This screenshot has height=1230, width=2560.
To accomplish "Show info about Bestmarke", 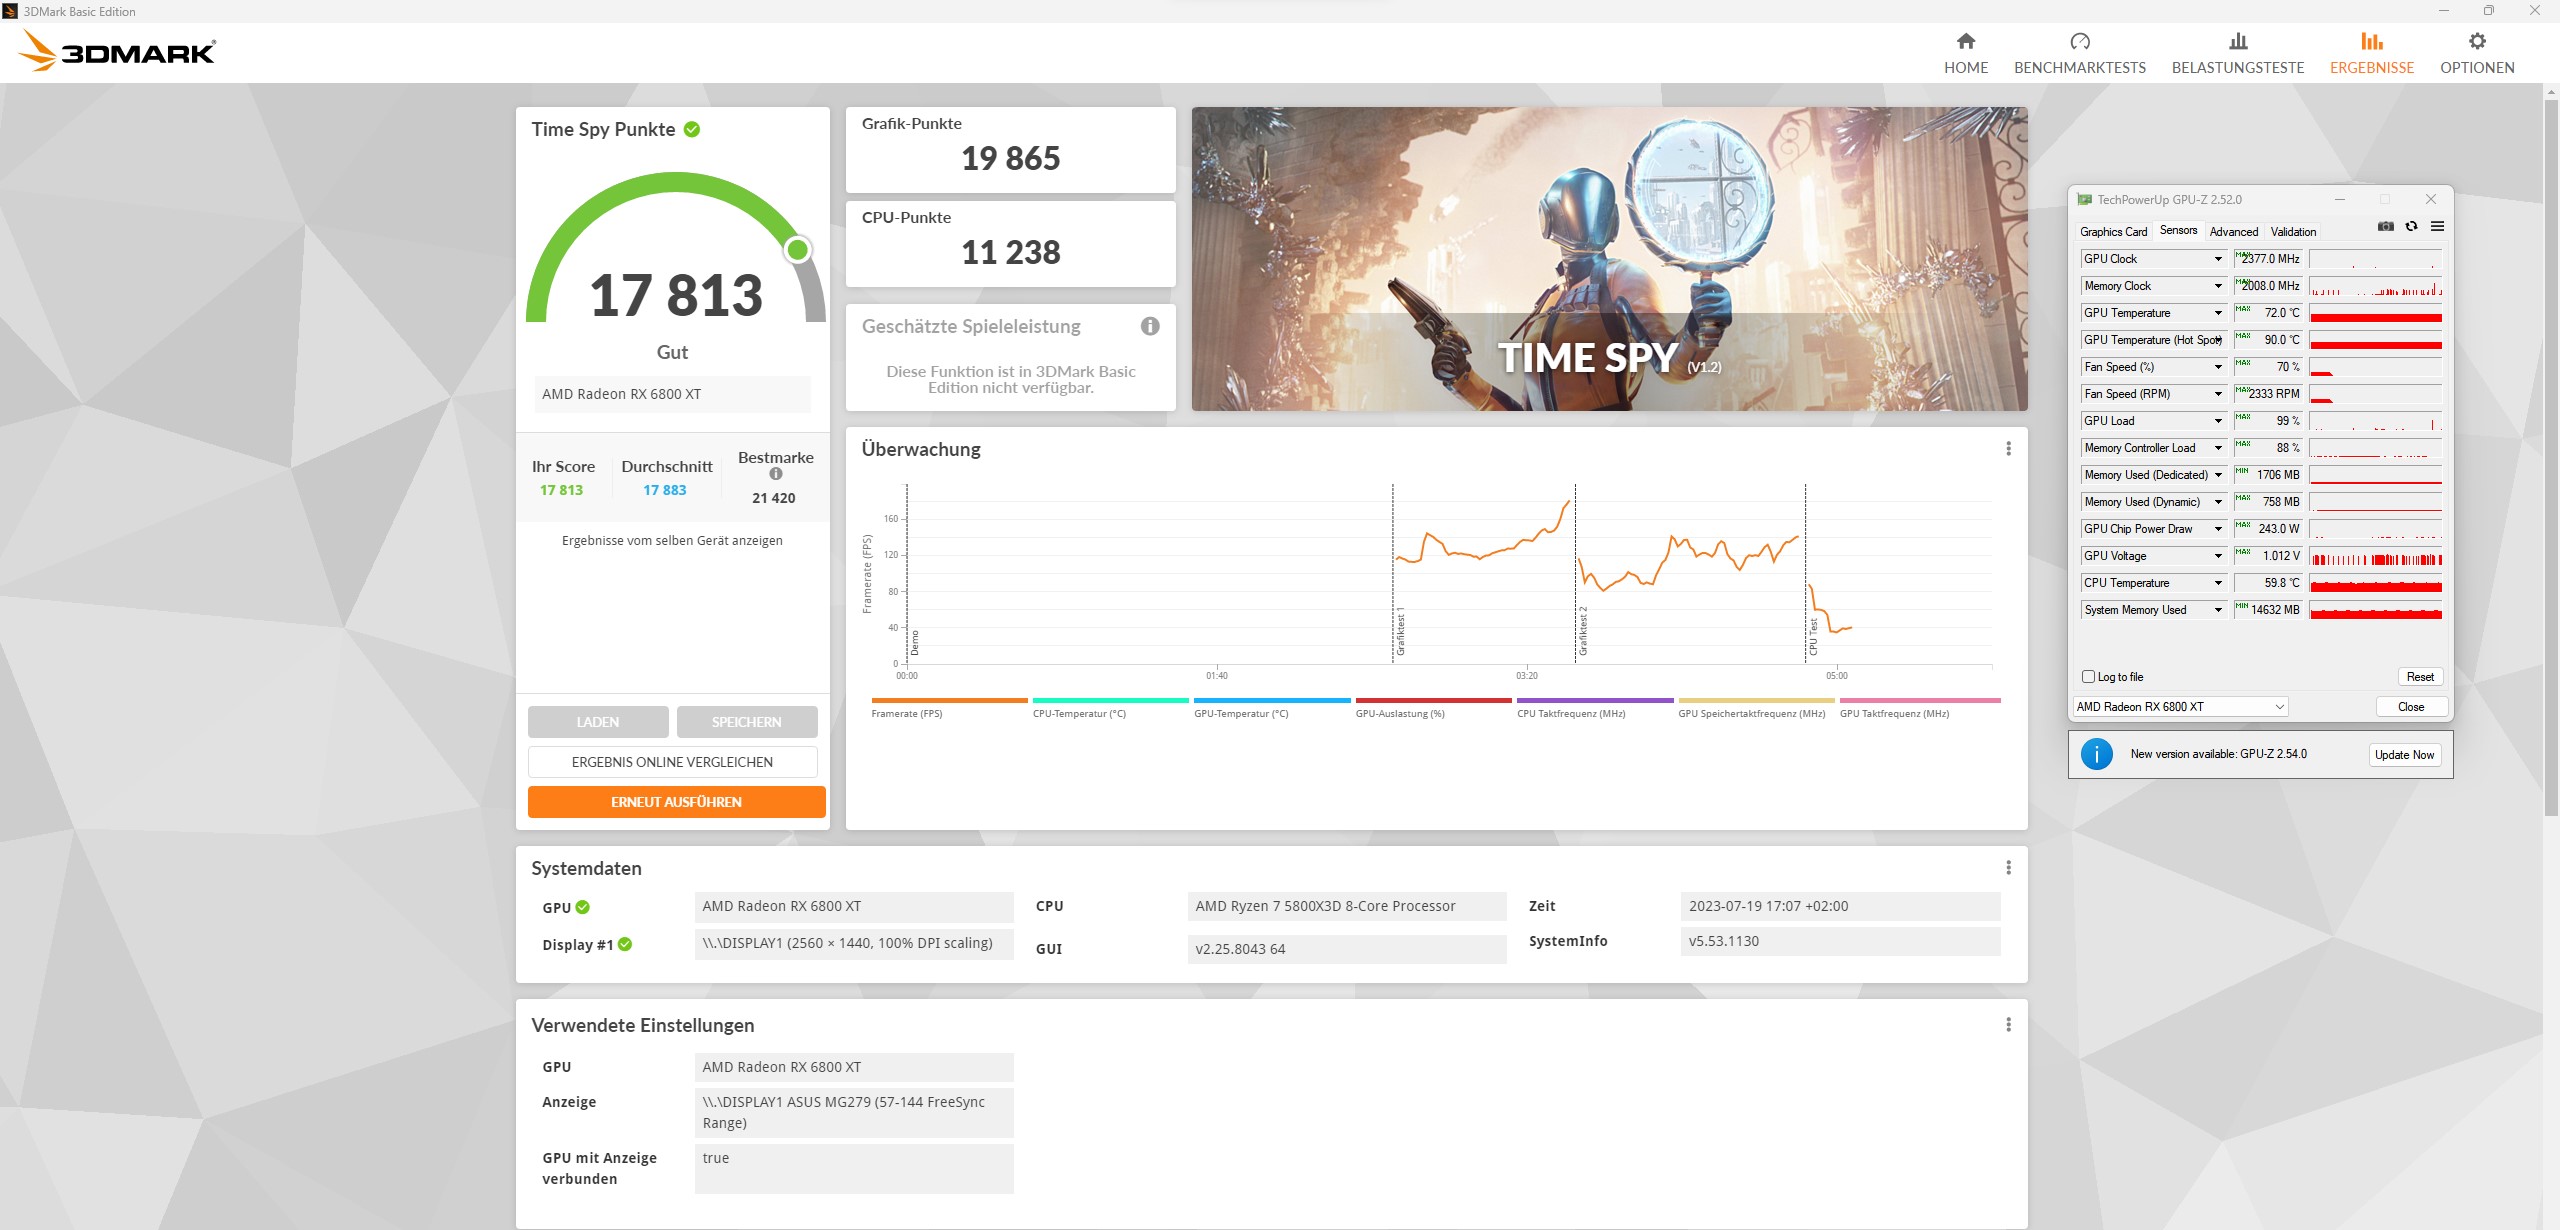I will tap(776, 474).
